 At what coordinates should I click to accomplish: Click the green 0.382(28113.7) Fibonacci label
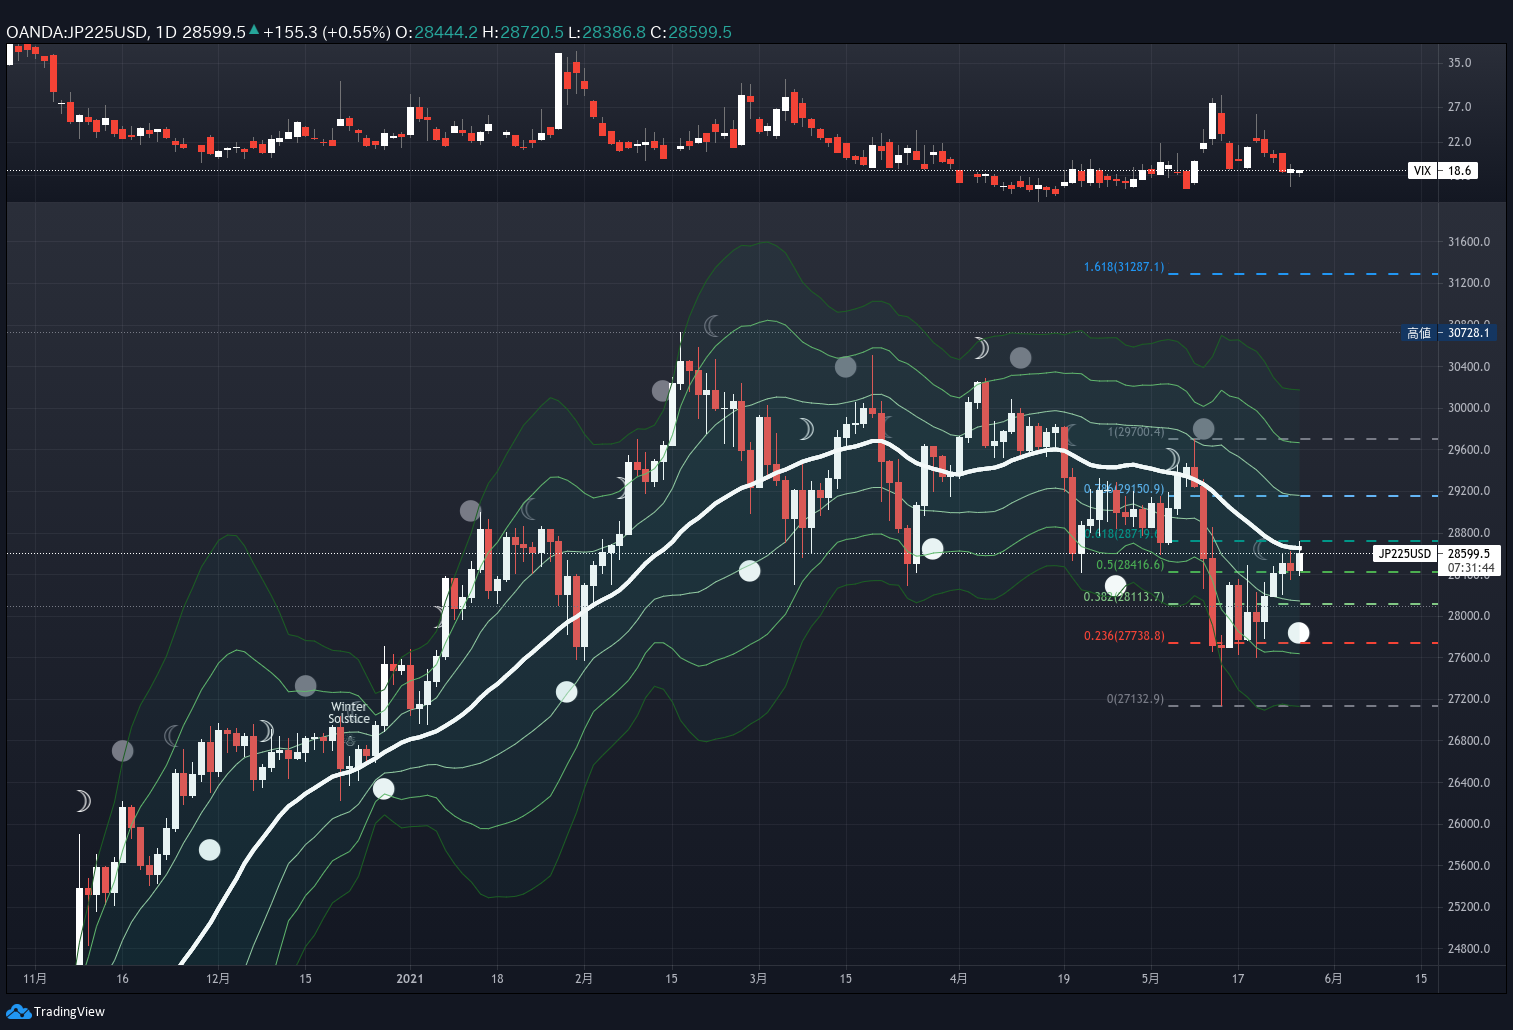click(x=1124, y=597)
